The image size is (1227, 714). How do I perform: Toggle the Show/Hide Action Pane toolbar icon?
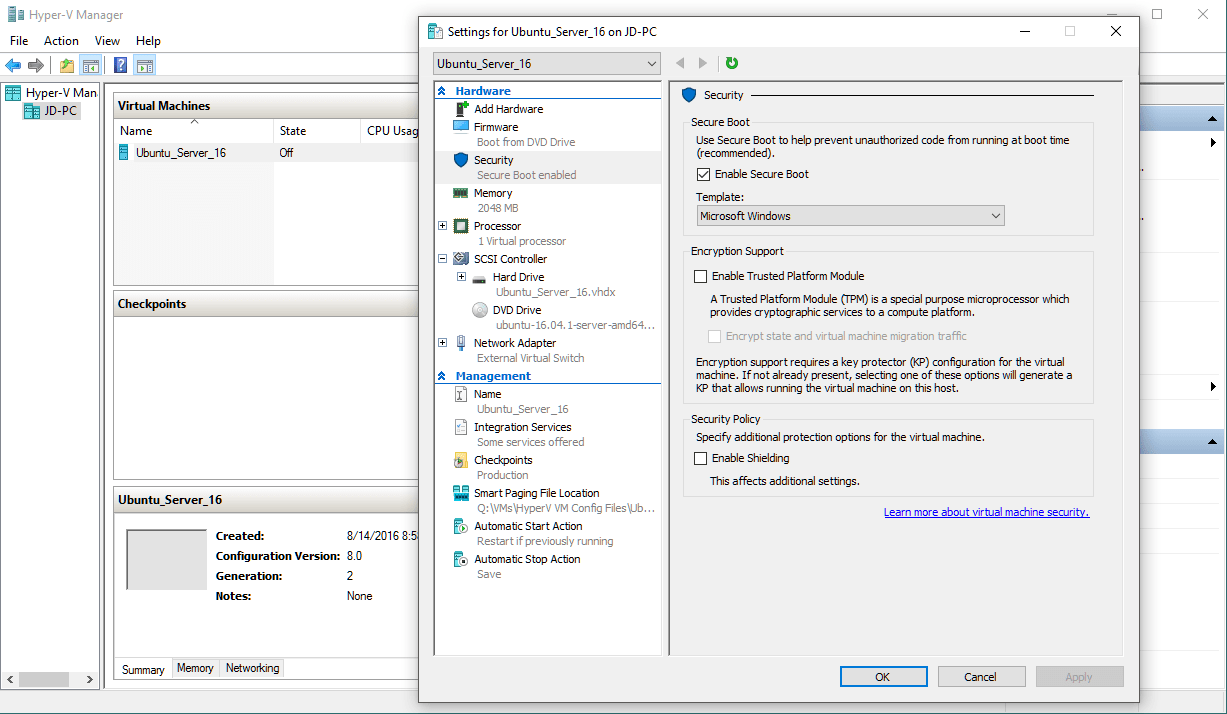tap(144, 66)
